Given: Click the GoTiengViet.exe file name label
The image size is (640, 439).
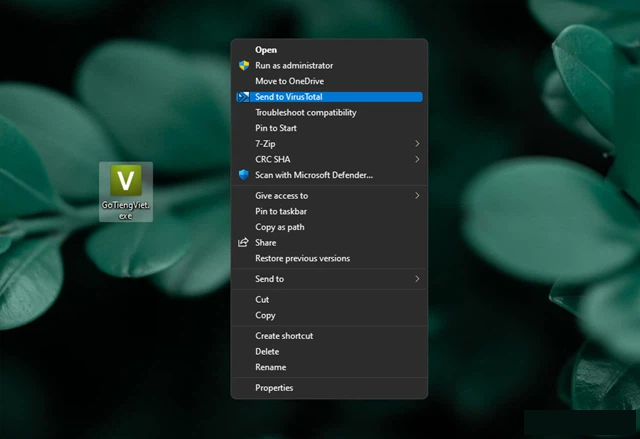Looking at the screenshot, I should (126, 210).
